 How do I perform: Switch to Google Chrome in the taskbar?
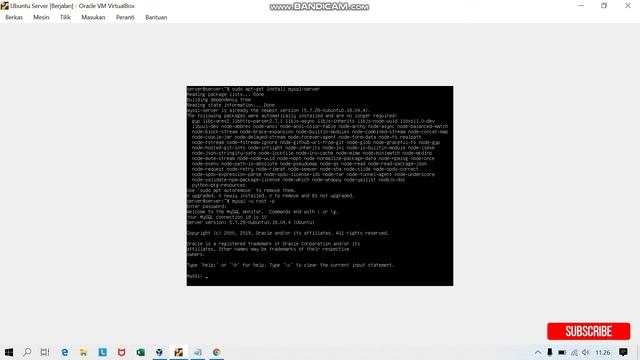click(216, 352)
